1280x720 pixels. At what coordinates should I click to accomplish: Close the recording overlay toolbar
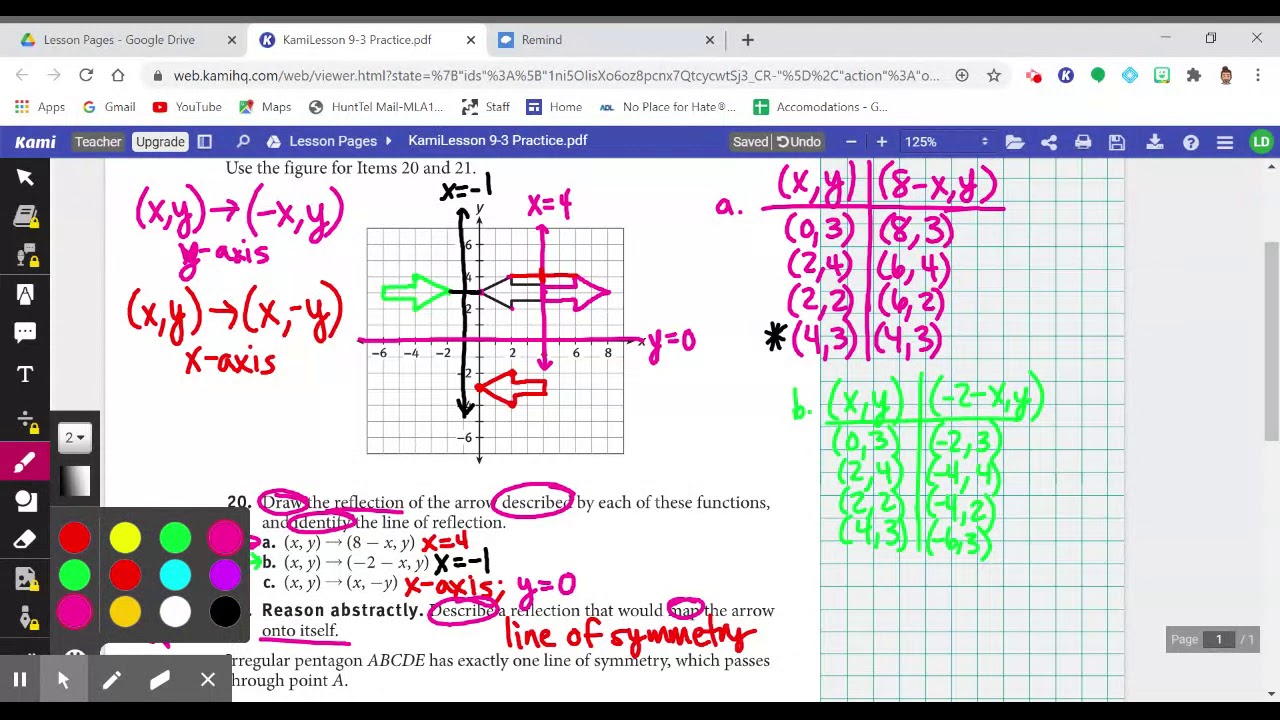[208, 680]
